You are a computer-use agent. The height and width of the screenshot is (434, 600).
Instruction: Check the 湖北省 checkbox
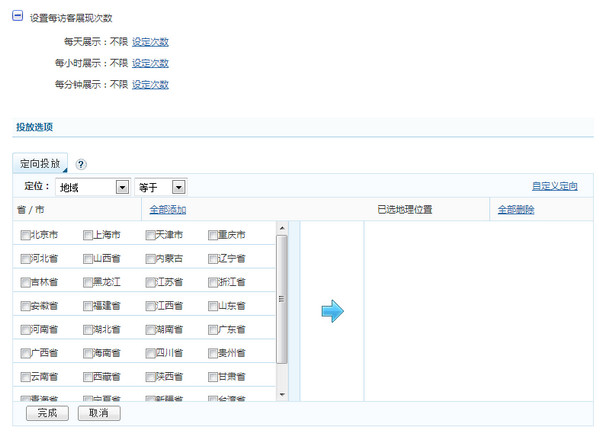click(x=88, y=330)
